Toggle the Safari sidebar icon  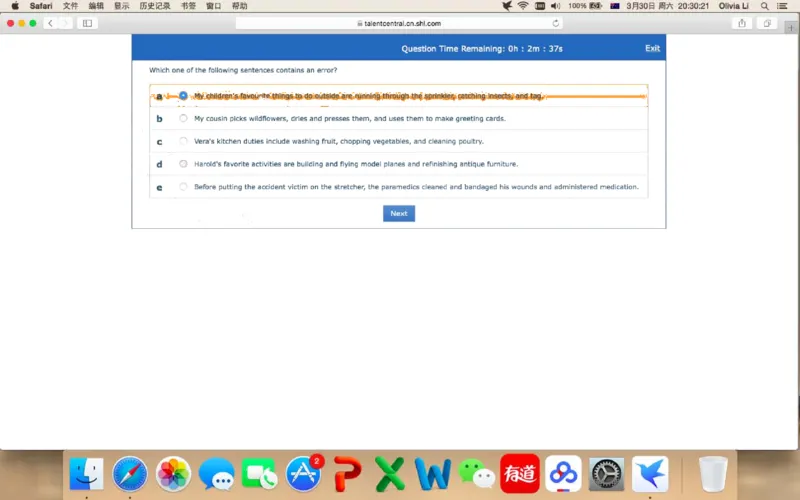[x=87, y=23]
